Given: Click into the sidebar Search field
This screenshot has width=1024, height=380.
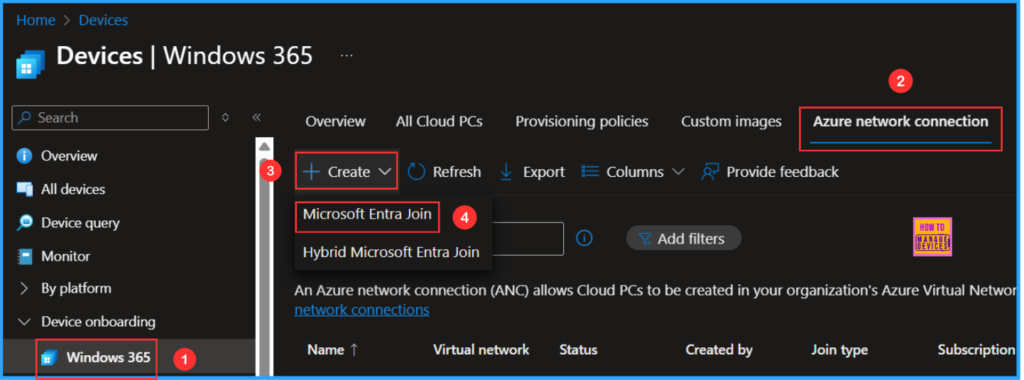Looking at the screenshot, I should click(x=110, y=118).
